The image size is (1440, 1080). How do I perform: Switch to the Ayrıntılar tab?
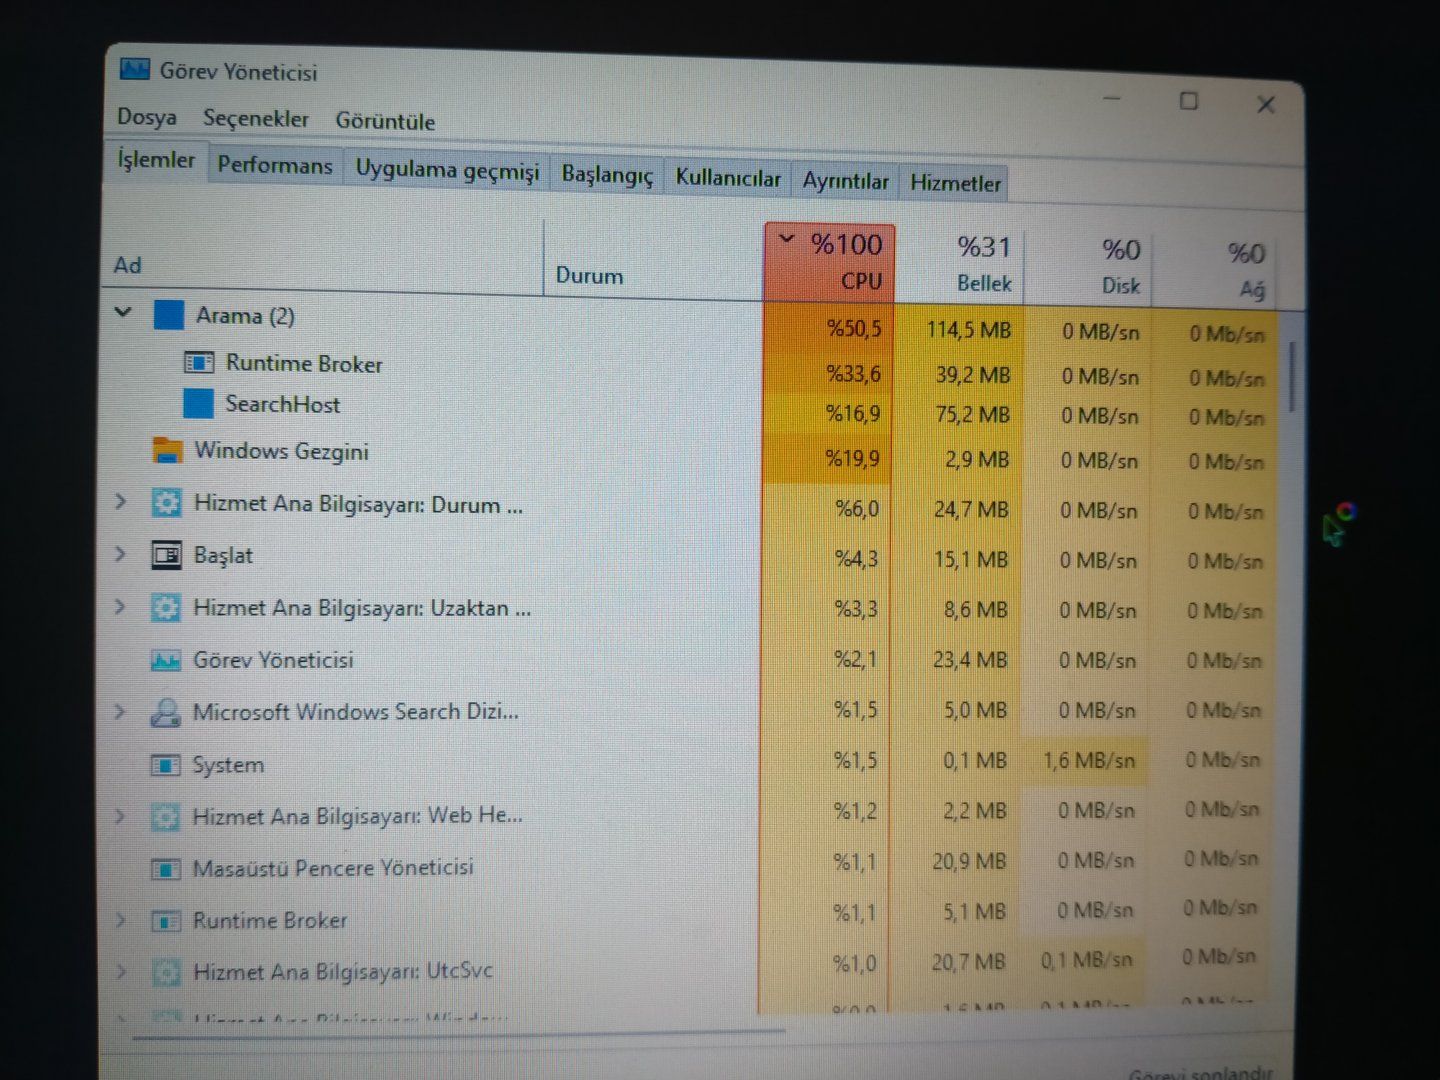tap(845, 181)
